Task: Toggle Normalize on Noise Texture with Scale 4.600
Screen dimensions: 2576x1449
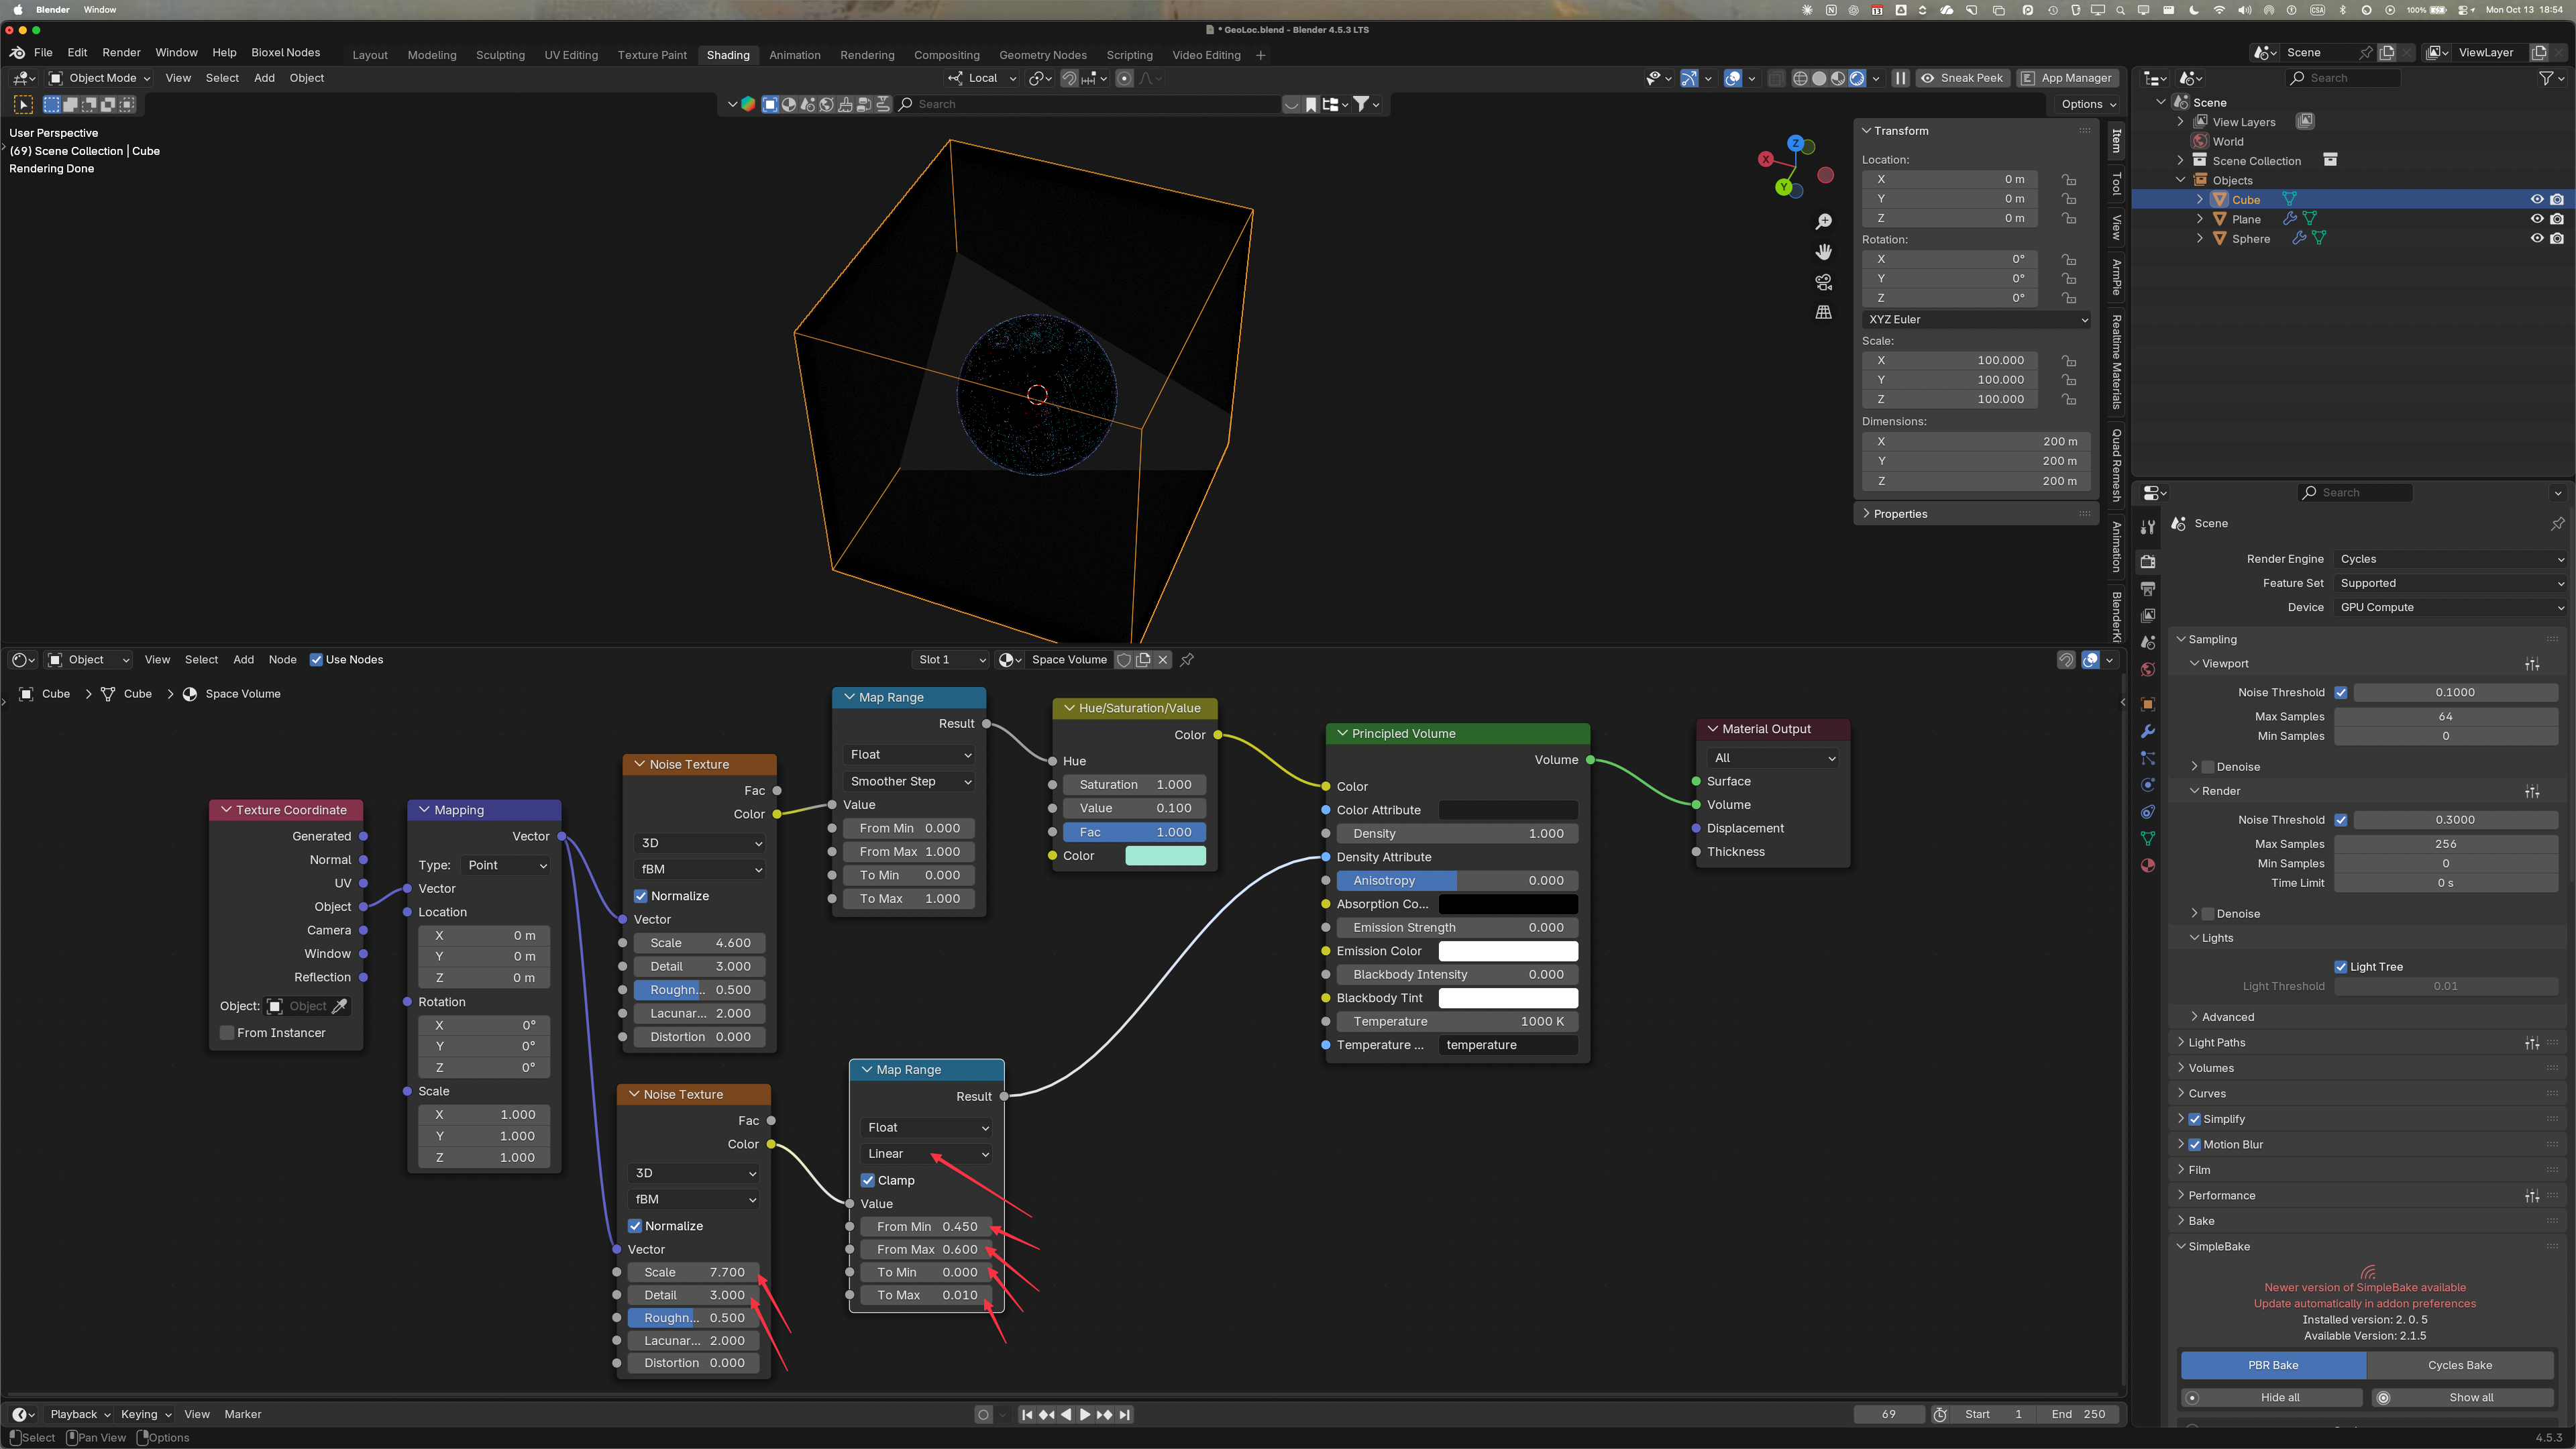Action: coord(641,896)
